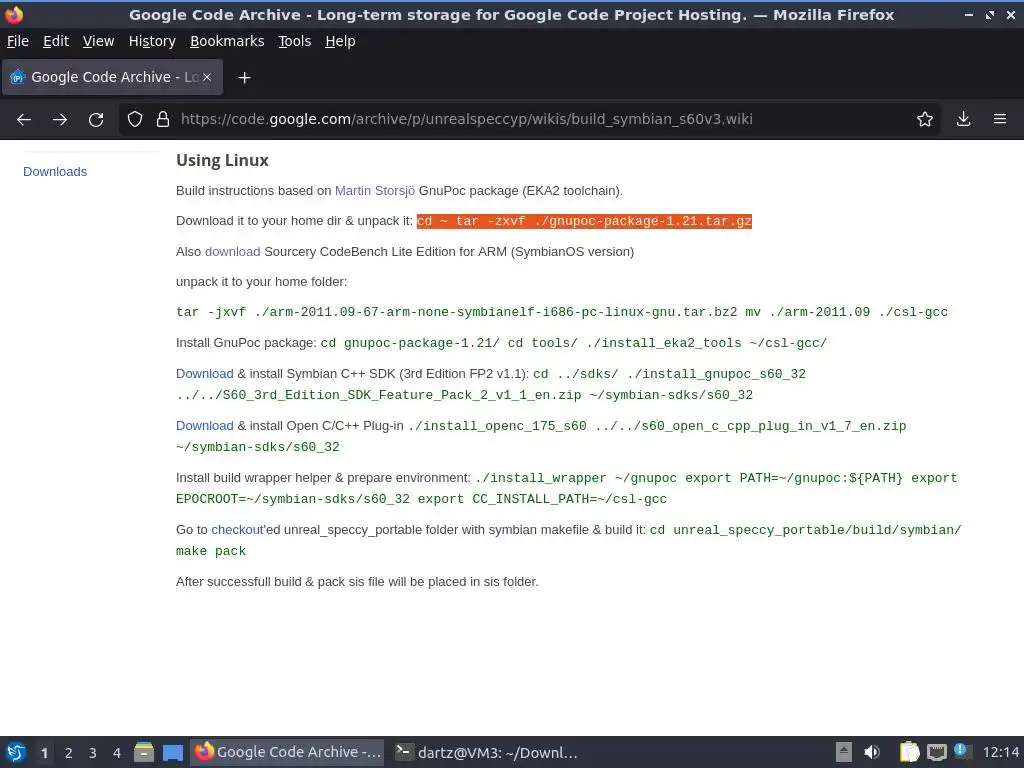Open the File menu
The width and height of the screenshot is (1024, 768).
[x=18, y=41]
